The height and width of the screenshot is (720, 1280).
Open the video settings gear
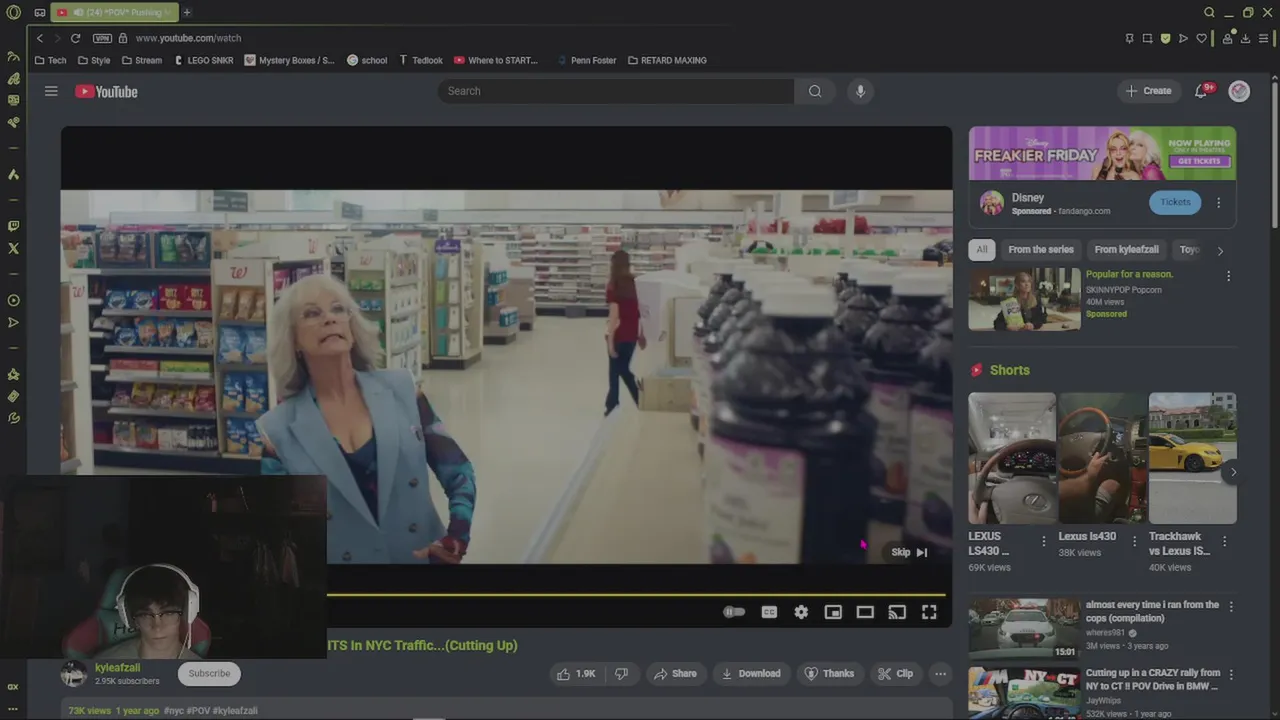(x=801, y=612)
